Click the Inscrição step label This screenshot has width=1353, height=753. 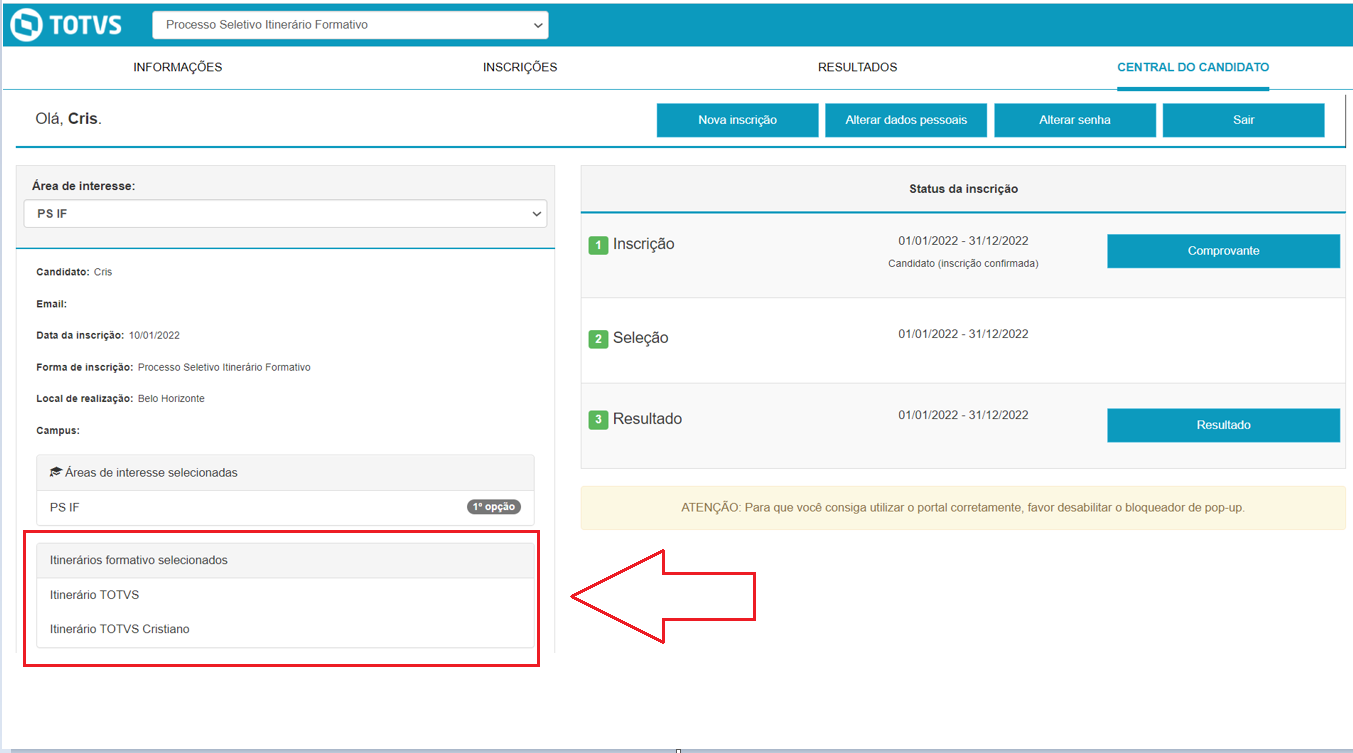pos(643,244)
